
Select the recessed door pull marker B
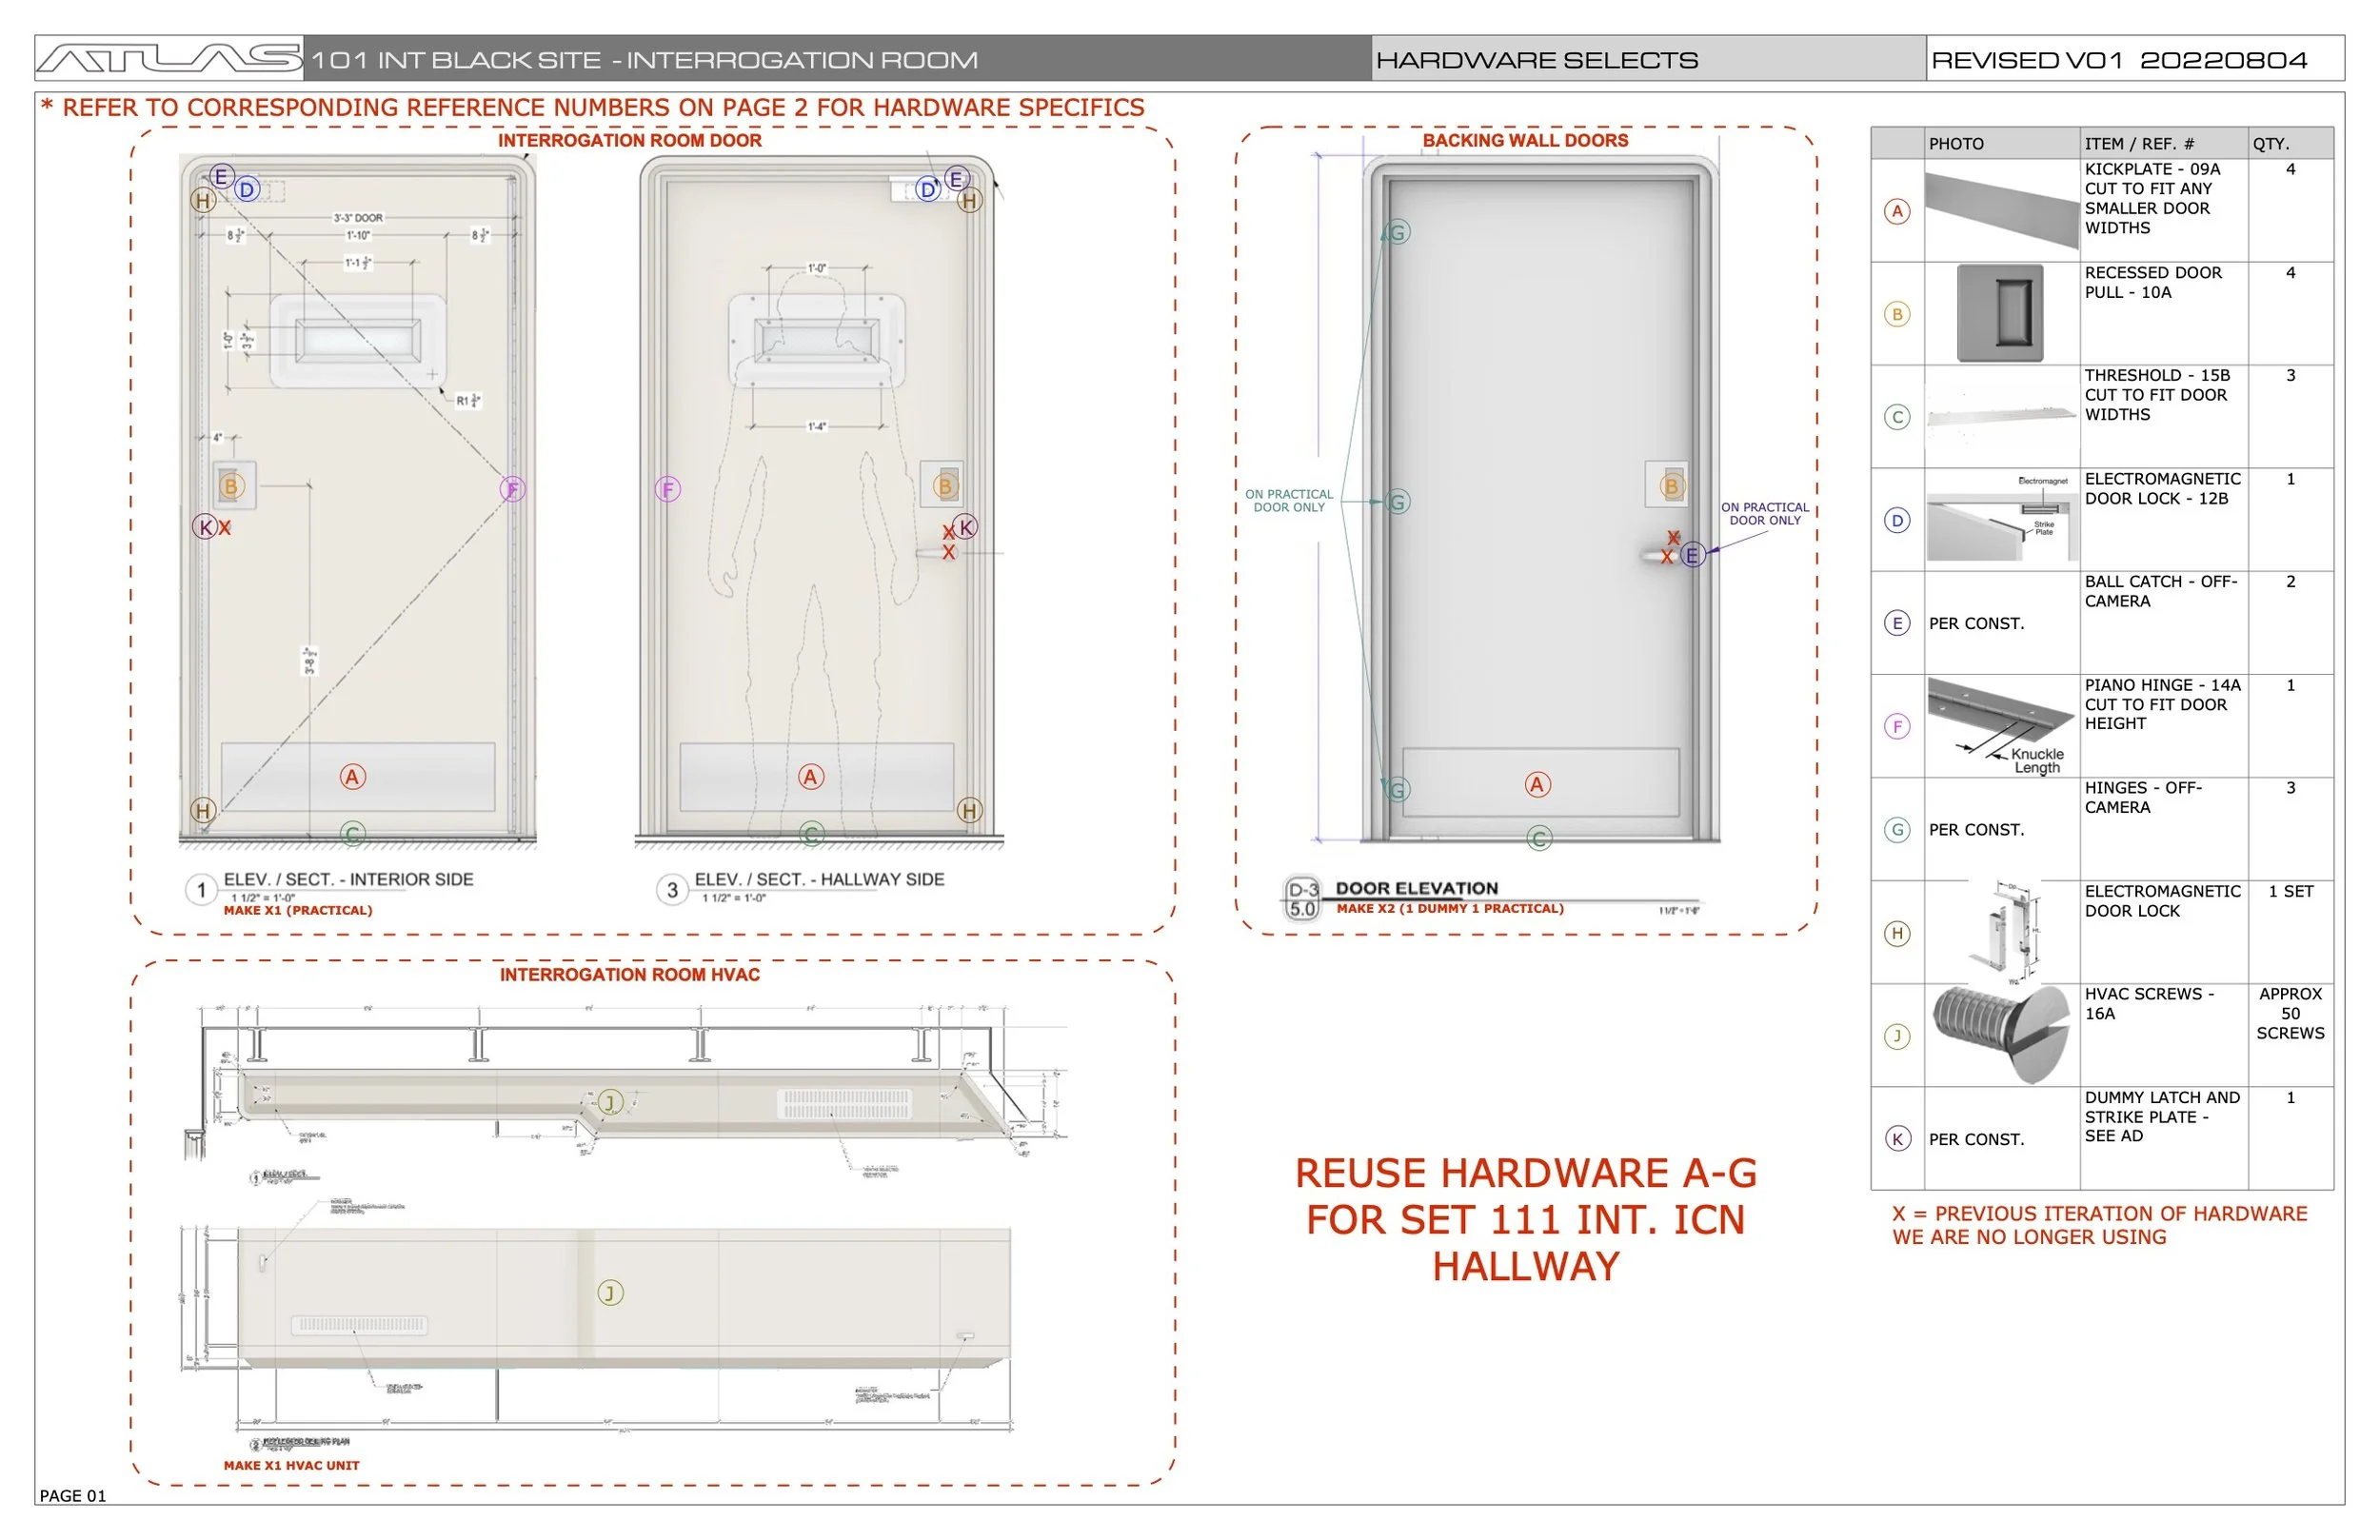click(233, 487)
